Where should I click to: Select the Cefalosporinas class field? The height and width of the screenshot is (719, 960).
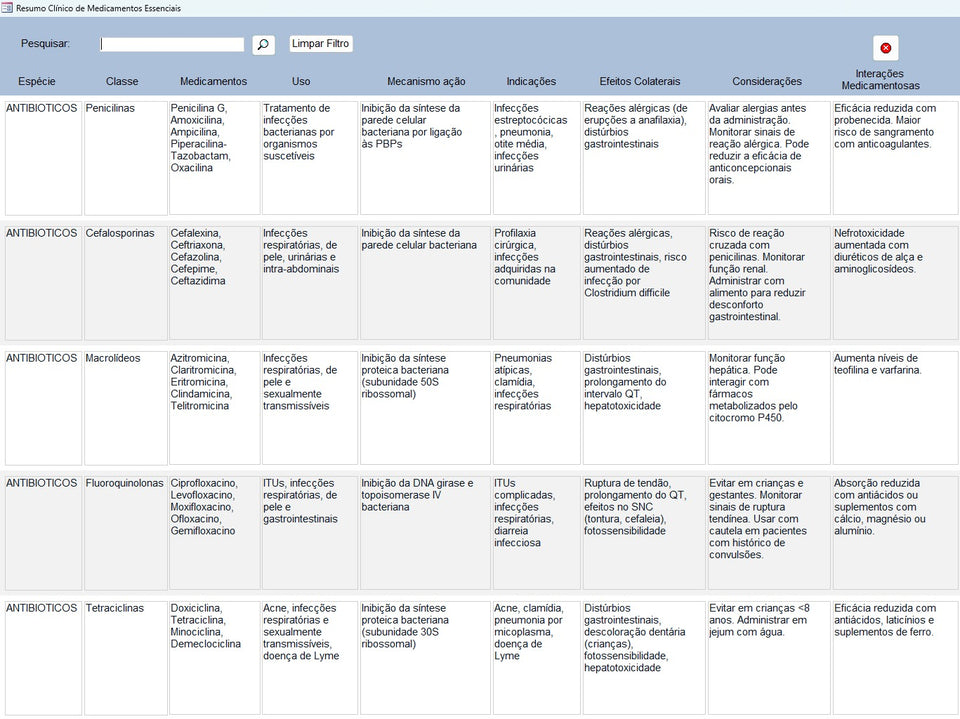click(x=124, y=282)
